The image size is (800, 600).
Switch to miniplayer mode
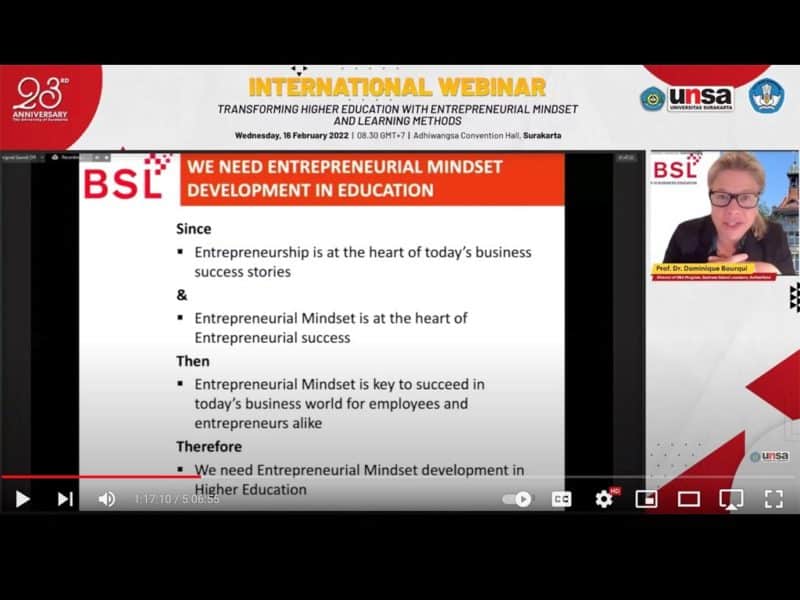[x=646, y=499]
